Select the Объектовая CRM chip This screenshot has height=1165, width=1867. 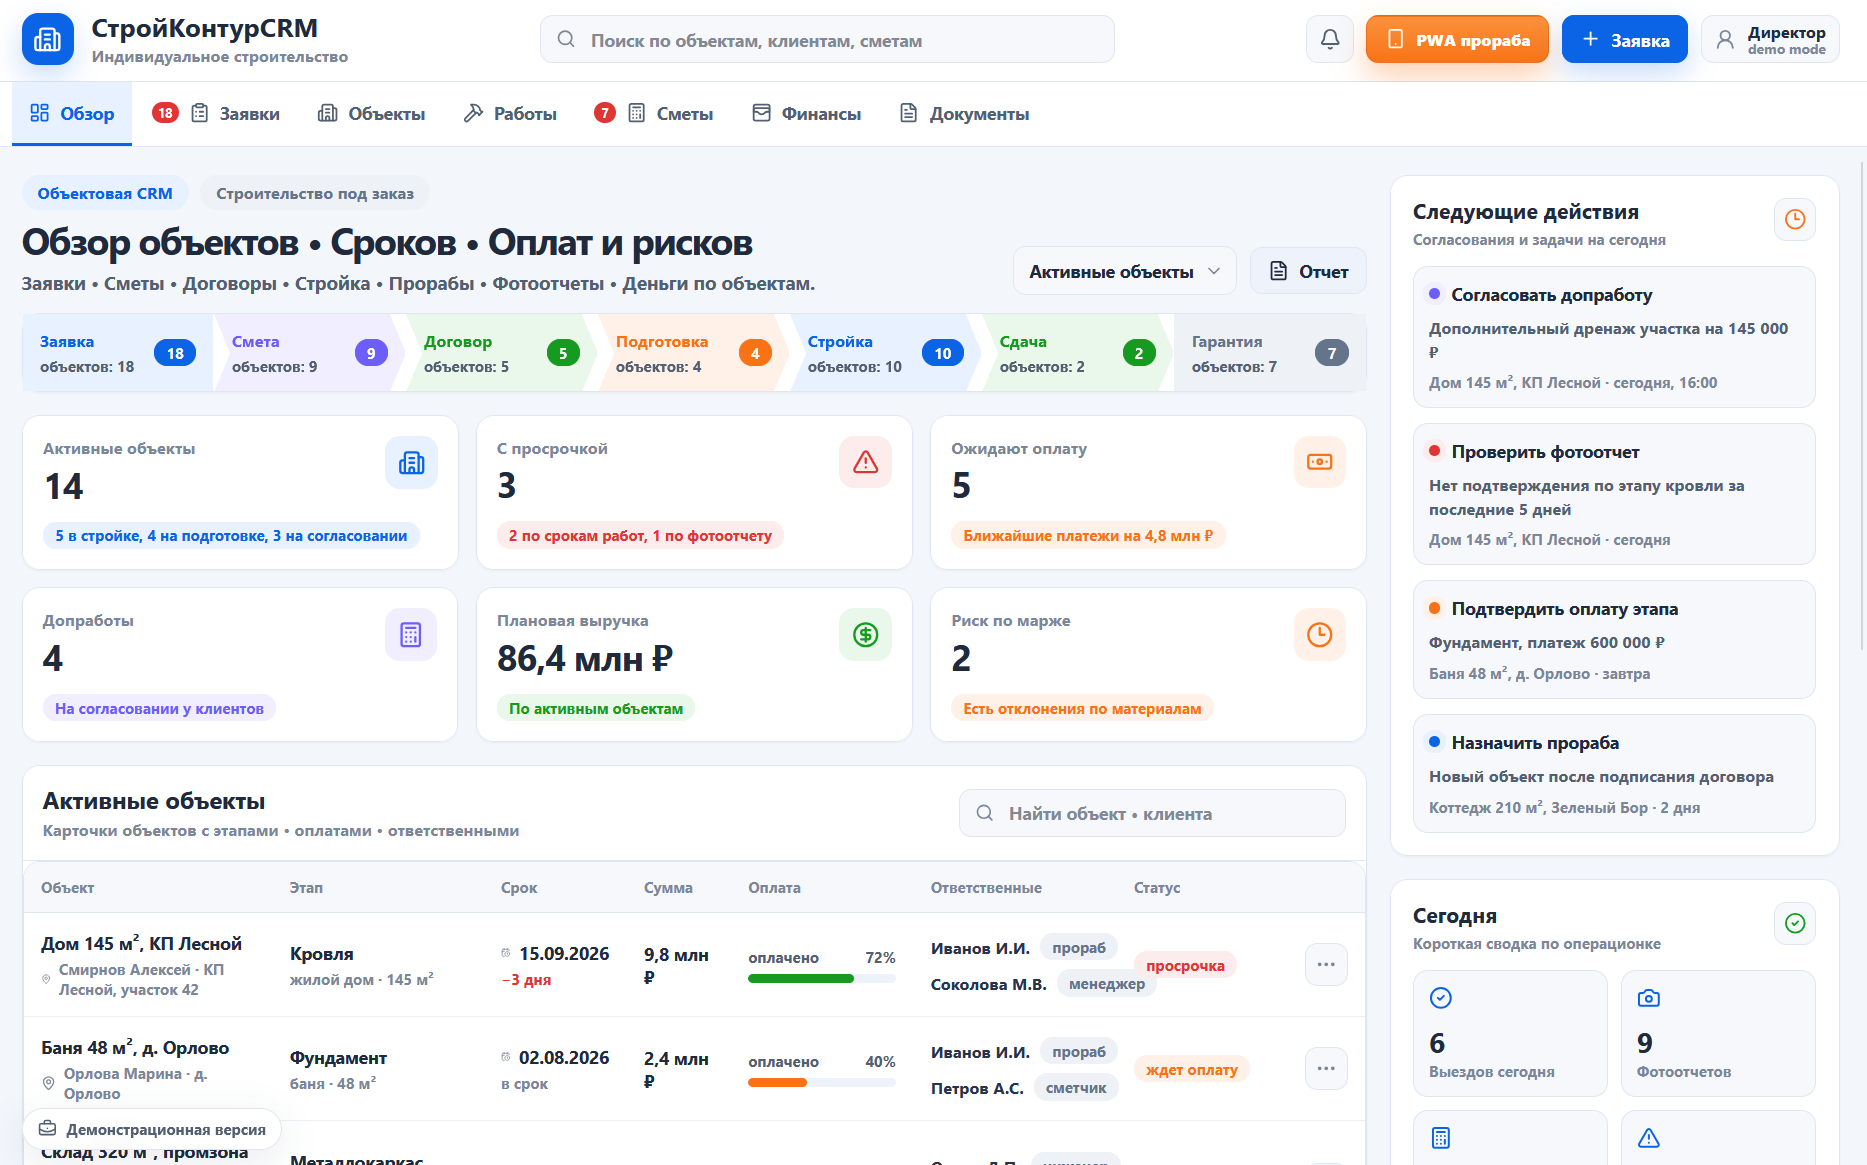105,193
